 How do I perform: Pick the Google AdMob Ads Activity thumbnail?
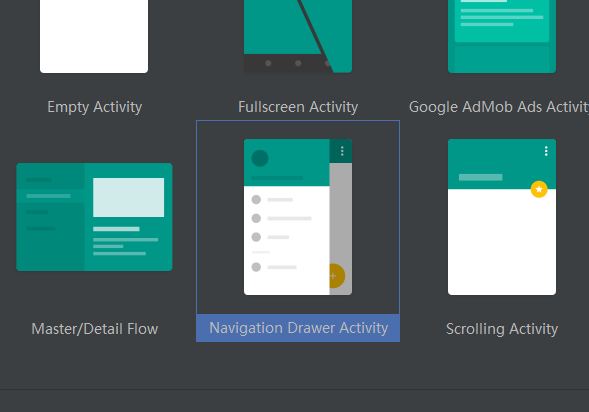[502, 36]
